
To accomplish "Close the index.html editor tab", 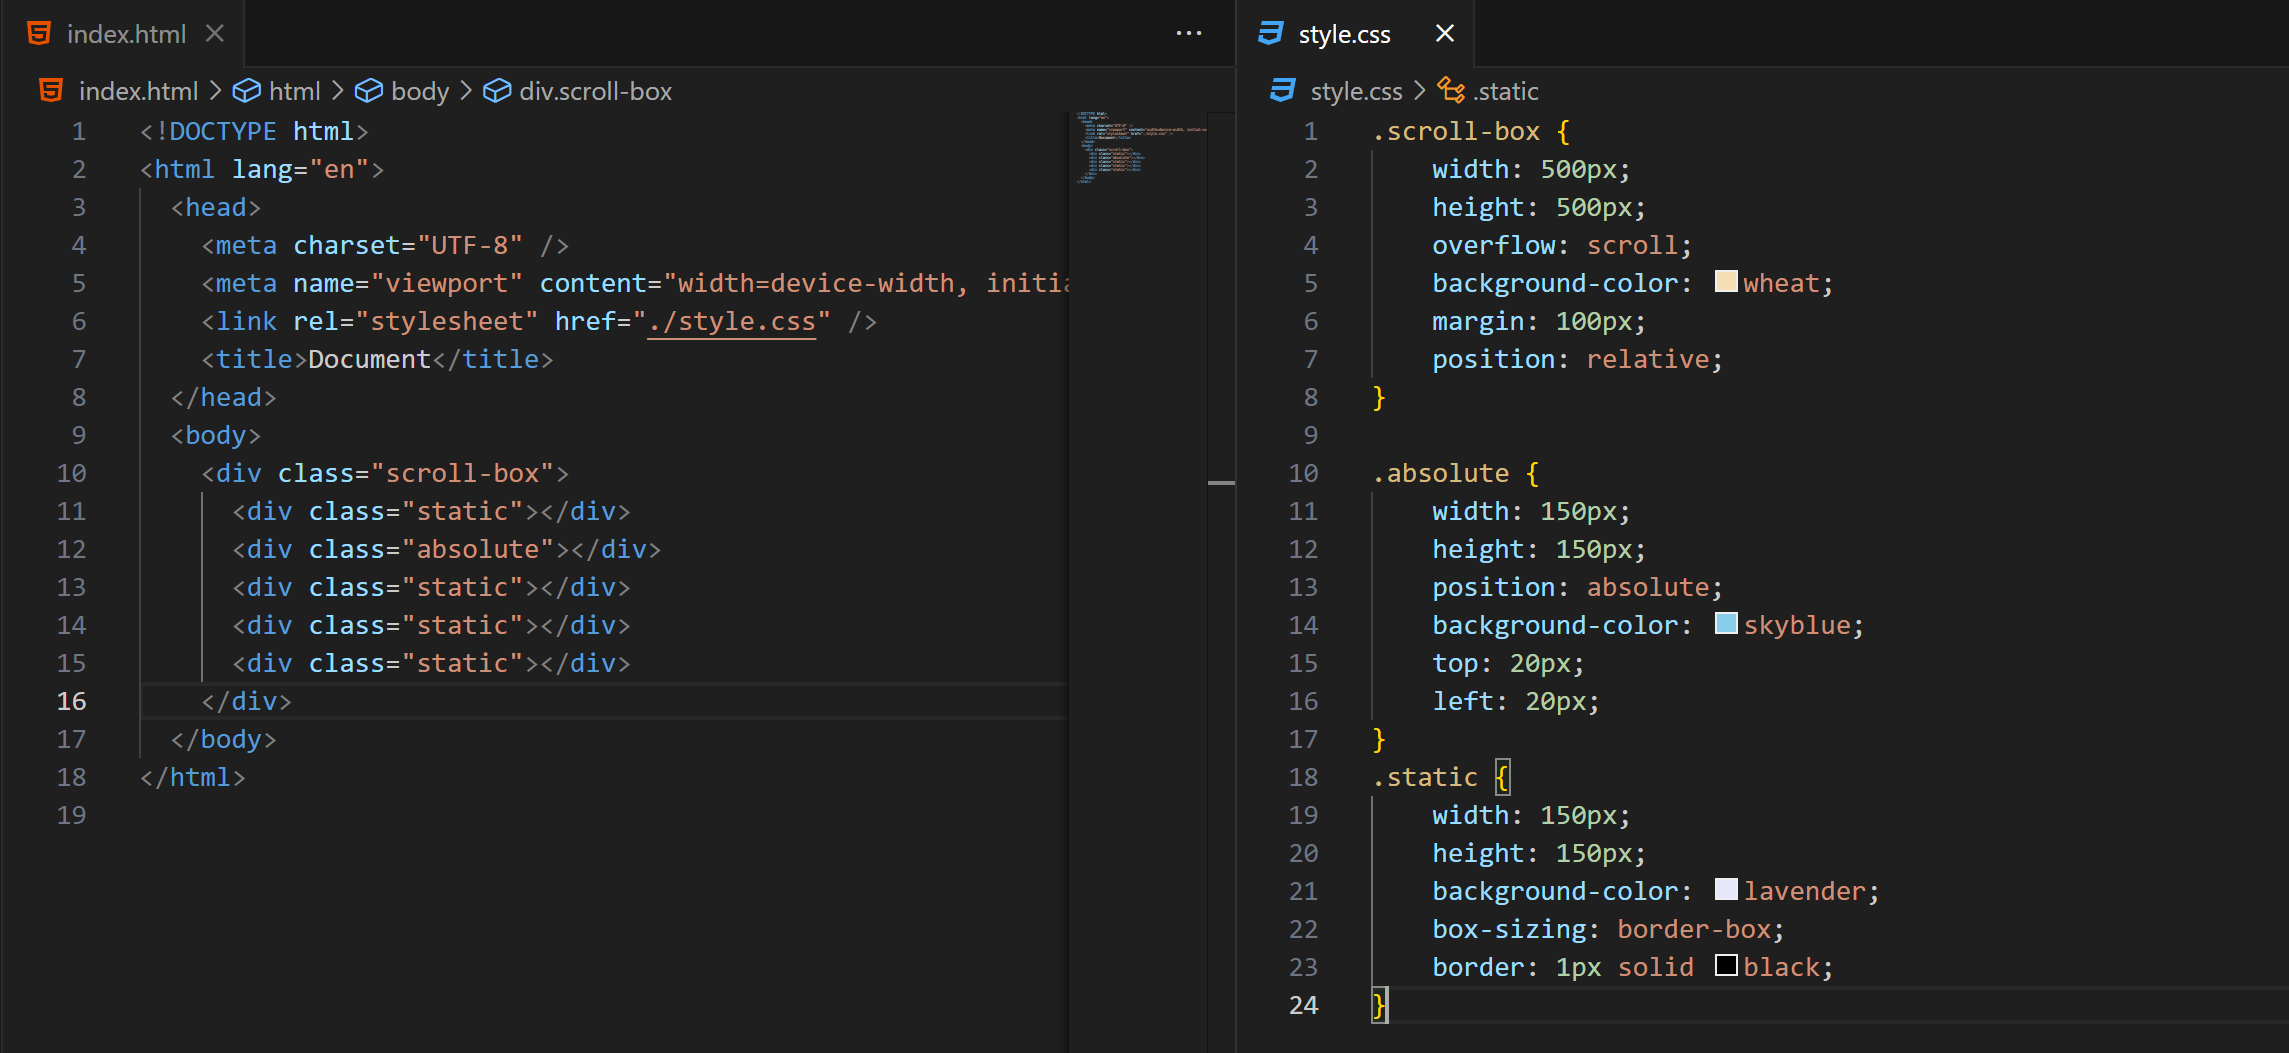I will click(214, 33).
